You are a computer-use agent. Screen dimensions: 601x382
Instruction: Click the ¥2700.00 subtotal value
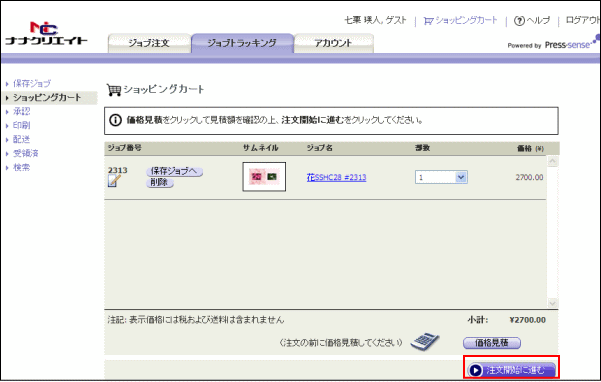pyautogui.click(x=527, y=320)
